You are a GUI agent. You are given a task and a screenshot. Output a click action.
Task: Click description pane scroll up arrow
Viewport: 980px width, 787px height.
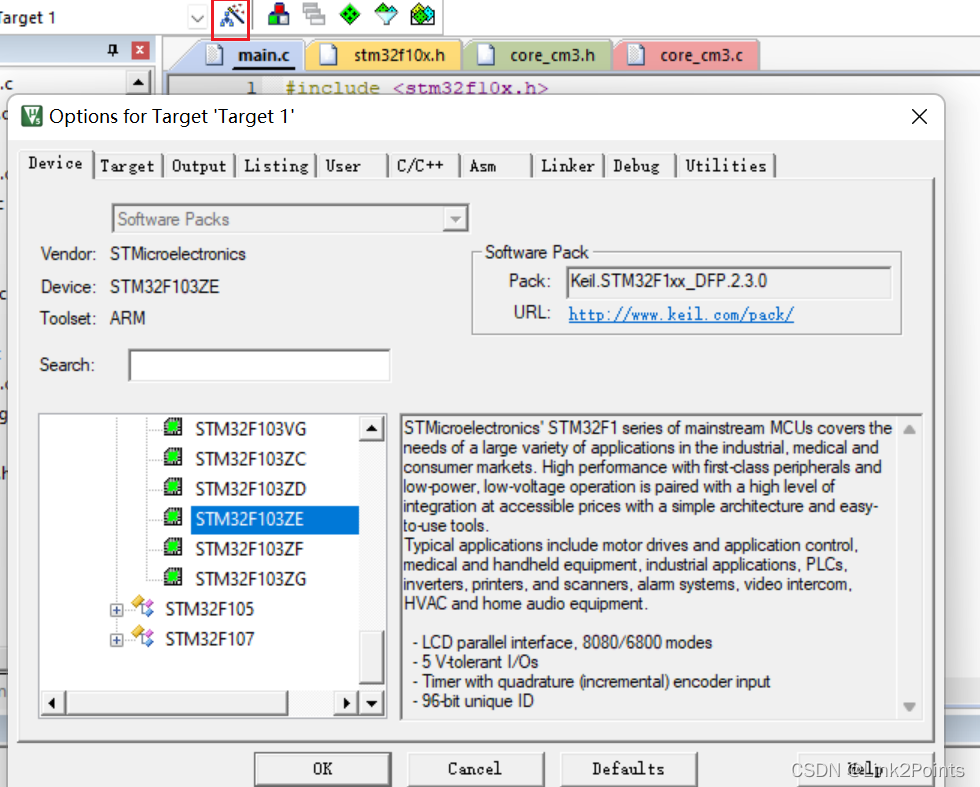[910, 429]
